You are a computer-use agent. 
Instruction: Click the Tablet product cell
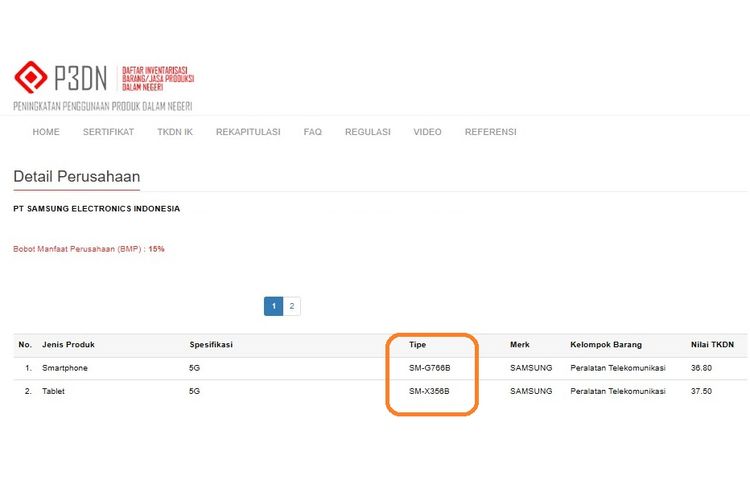coord(53,391)
